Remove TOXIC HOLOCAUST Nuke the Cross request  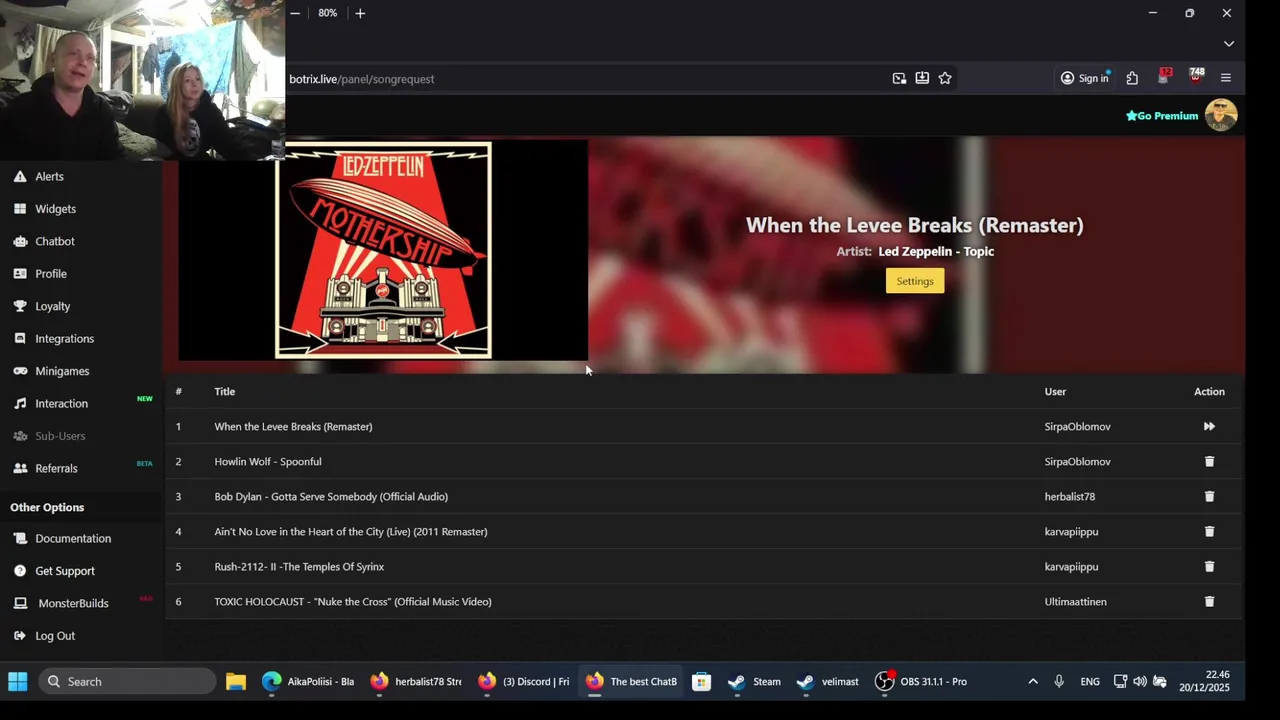pyautogui.click(x=1209, y=601)
